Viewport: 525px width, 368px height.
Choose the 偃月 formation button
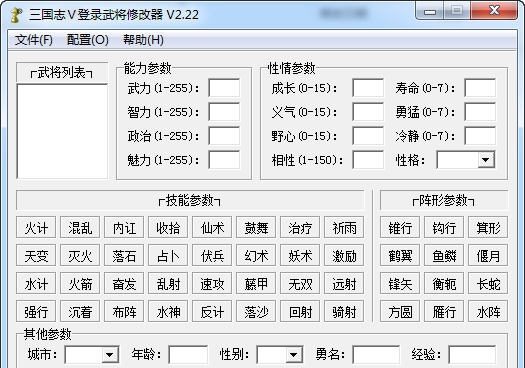coord(488,255)
